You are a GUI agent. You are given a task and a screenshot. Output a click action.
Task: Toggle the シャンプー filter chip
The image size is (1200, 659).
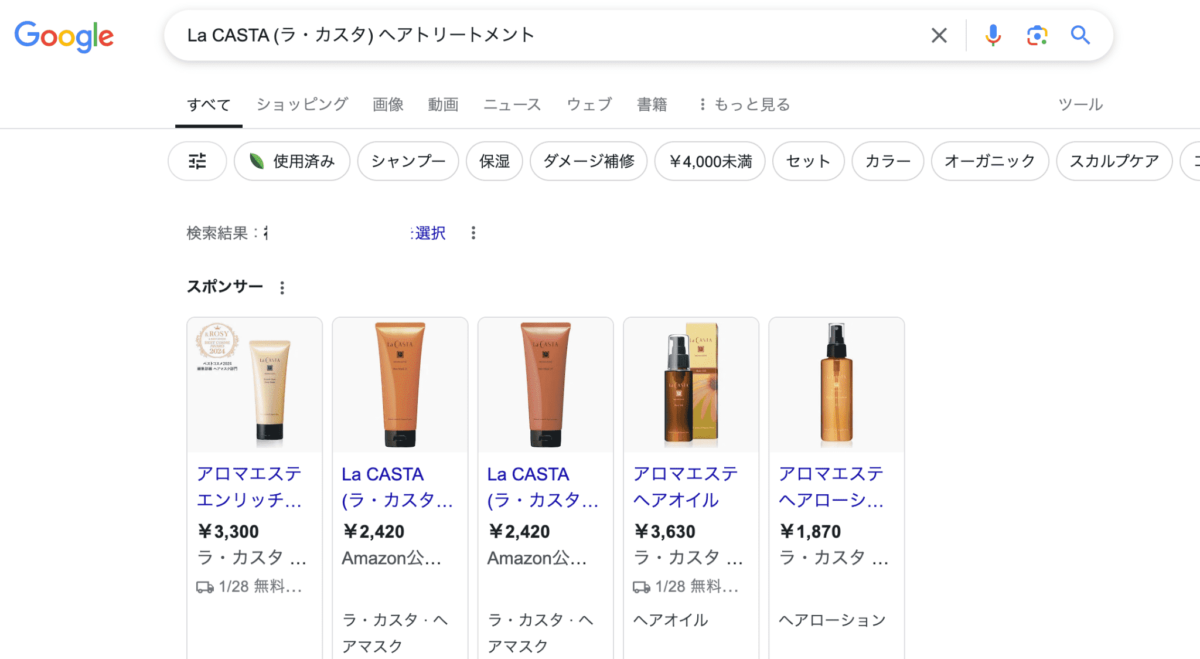coord(408,161)
